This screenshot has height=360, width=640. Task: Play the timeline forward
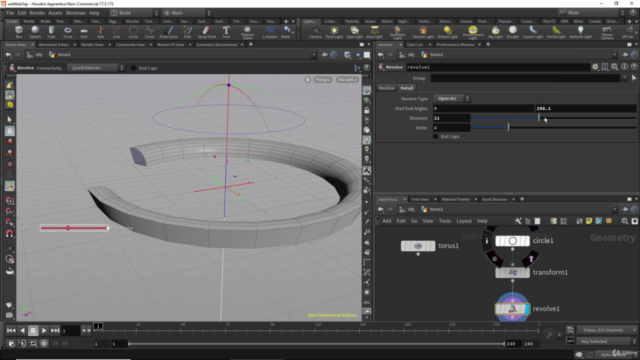44,331
